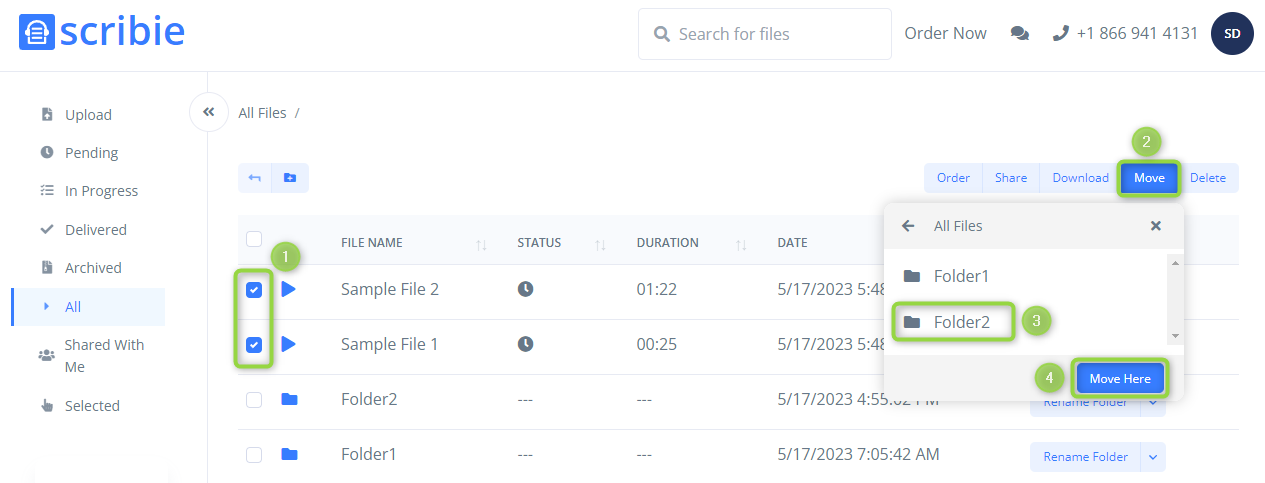Click the Folder1 folder icon in the move popup

tap(911, 276)
